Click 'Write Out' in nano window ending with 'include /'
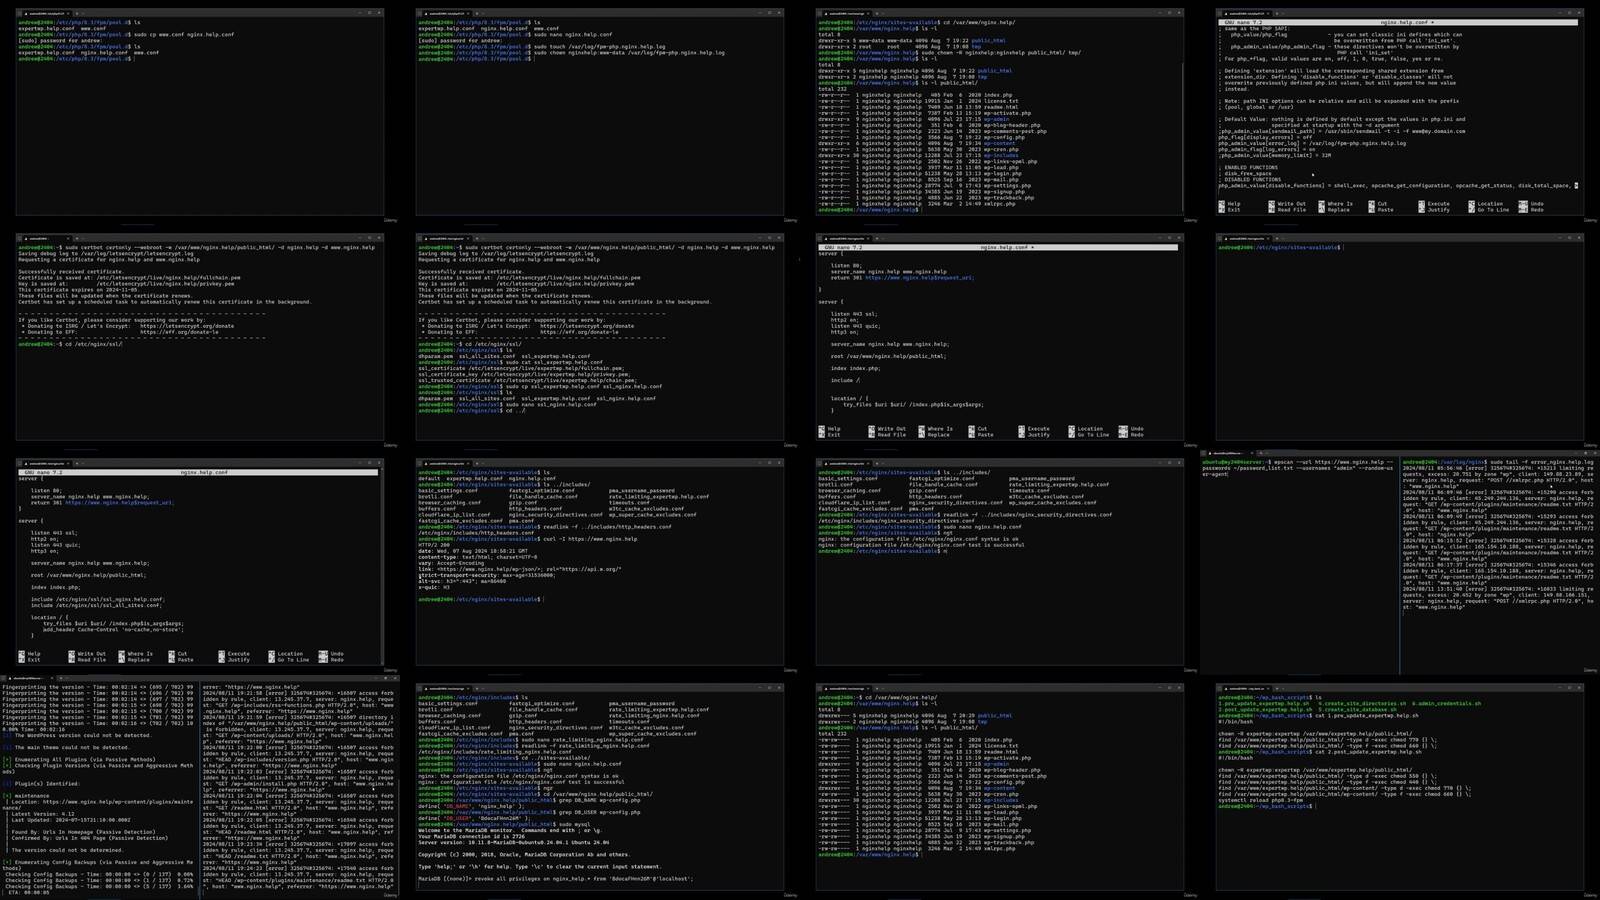 tap(892, 429)
